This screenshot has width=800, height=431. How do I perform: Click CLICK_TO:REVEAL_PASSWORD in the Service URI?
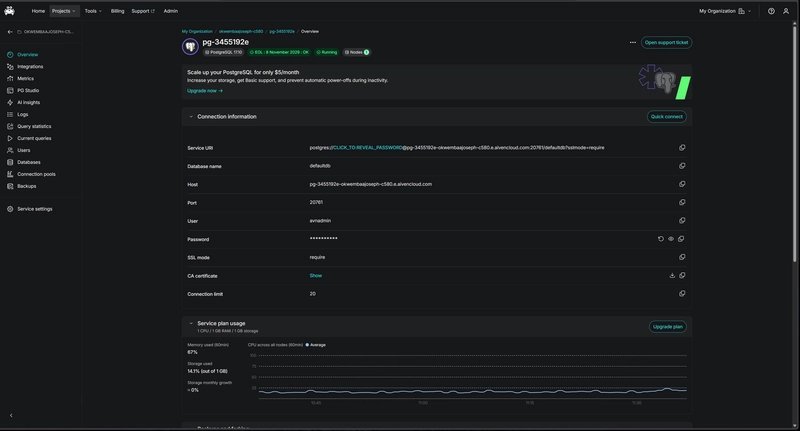pos(367,148)
